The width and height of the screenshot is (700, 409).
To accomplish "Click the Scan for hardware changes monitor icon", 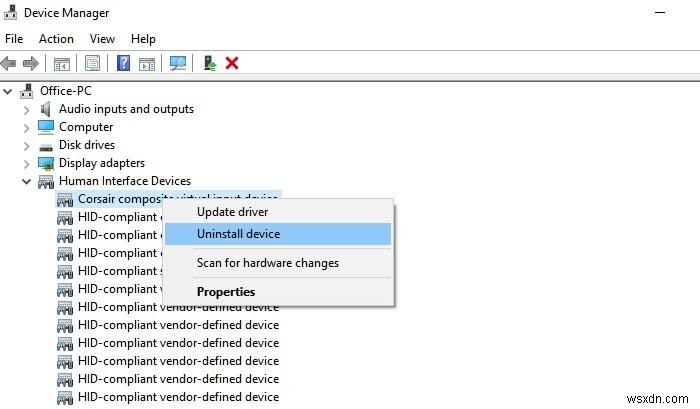I will 177,63.
